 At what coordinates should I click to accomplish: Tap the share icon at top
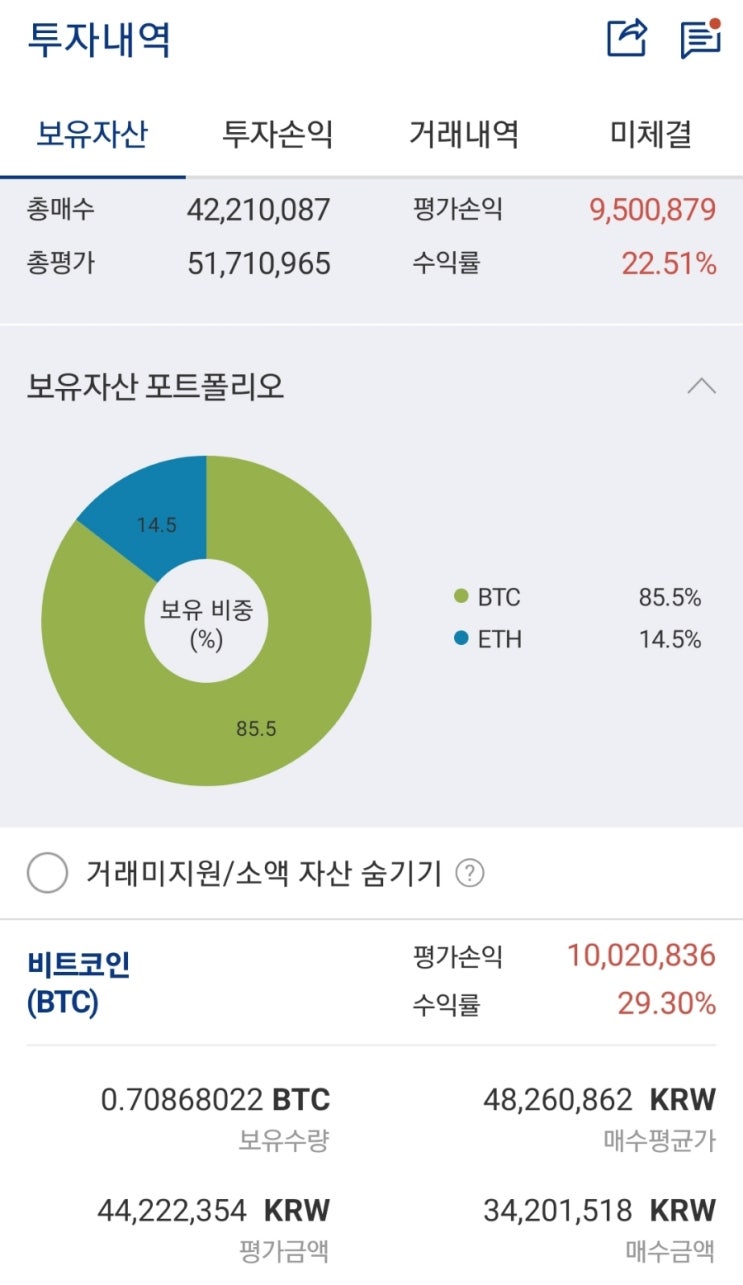[x=628, y=39]
